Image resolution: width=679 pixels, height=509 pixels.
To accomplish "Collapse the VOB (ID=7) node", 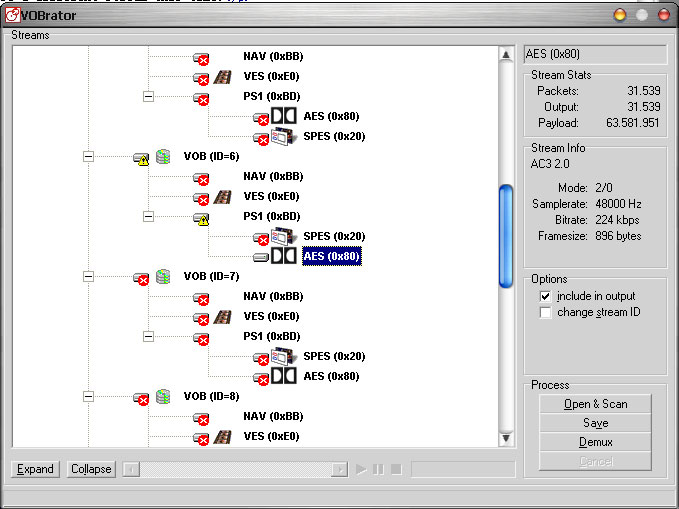I will tap(88, 276).
